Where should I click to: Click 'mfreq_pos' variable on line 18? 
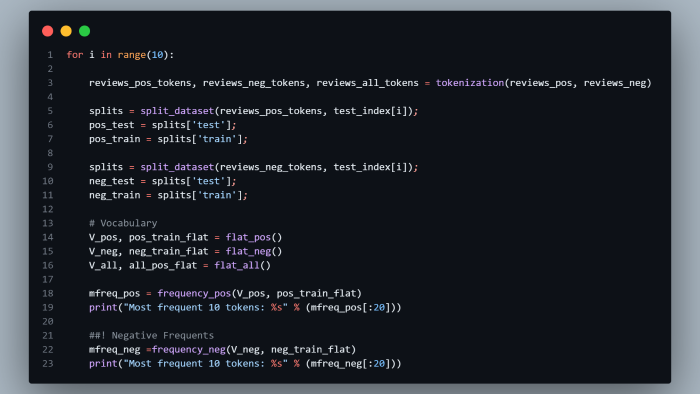(x=114, y=294)
